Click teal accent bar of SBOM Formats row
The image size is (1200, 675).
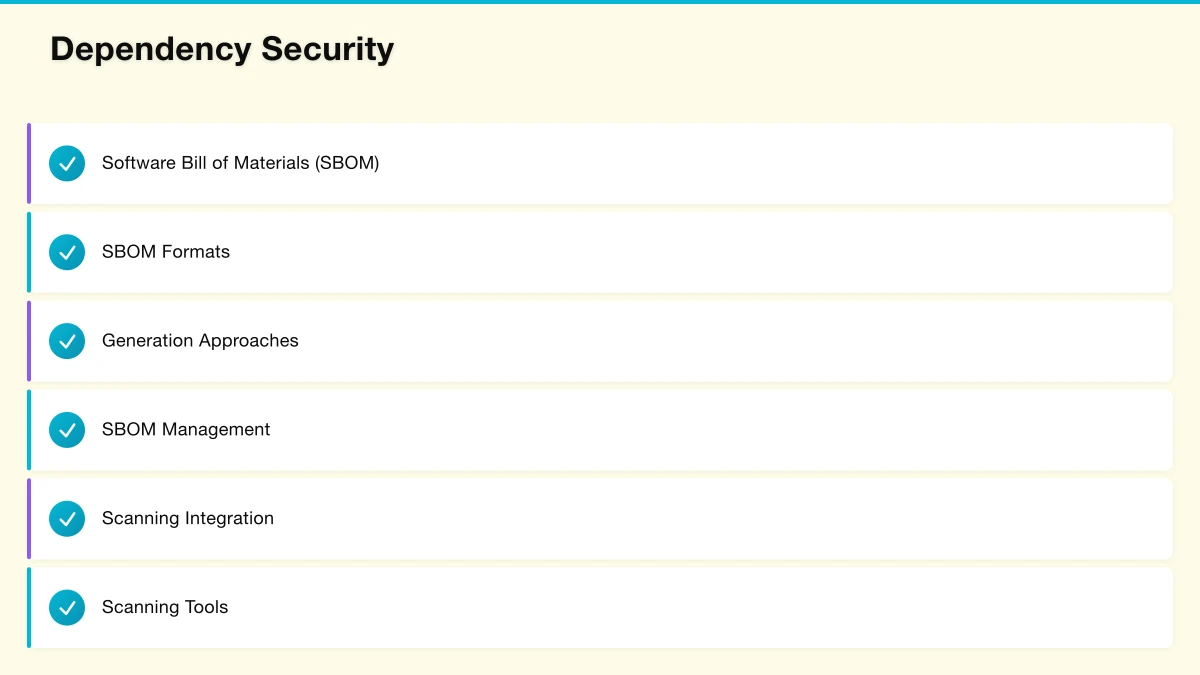tap(29, 252)
